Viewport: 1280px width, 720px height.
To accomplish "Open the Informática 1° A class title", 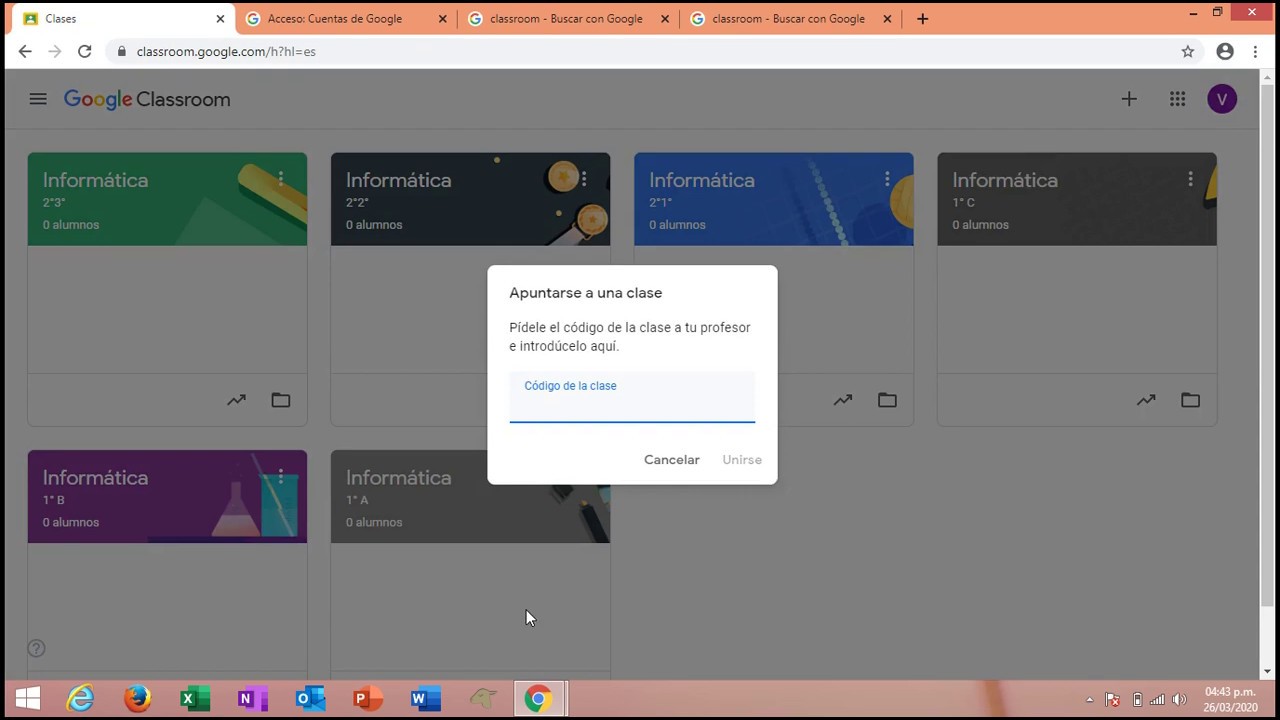I will pos(398,478).
